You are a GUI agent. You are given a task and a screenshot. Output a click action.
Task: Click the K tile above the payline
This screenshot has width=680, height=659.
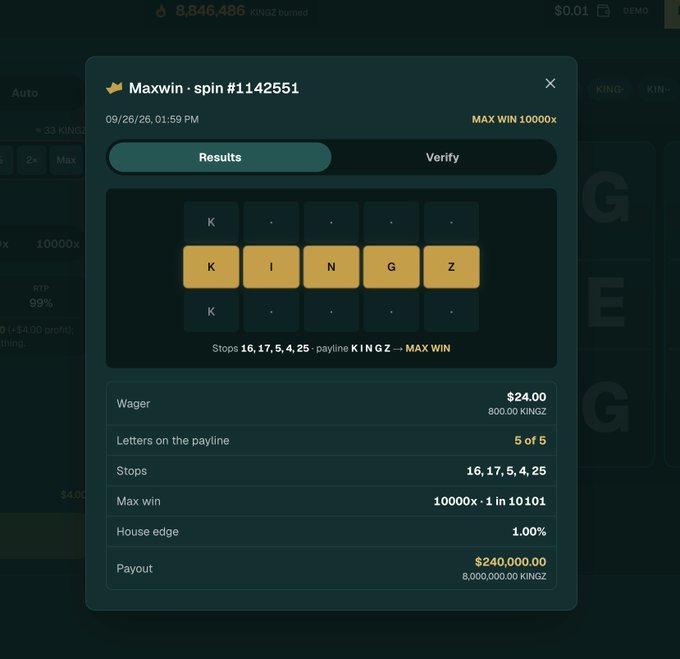pyautogui.click(x=211, y=222)
